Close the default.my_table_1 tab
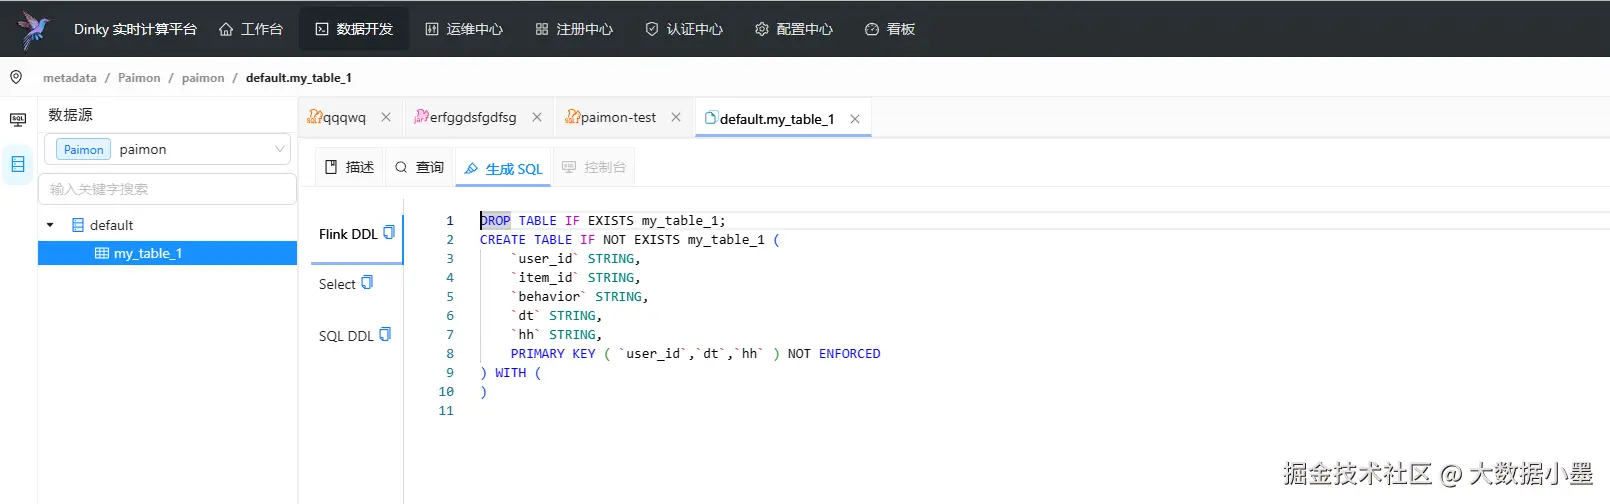Viewport: 1610px width, 504px height. click(855, 119)
